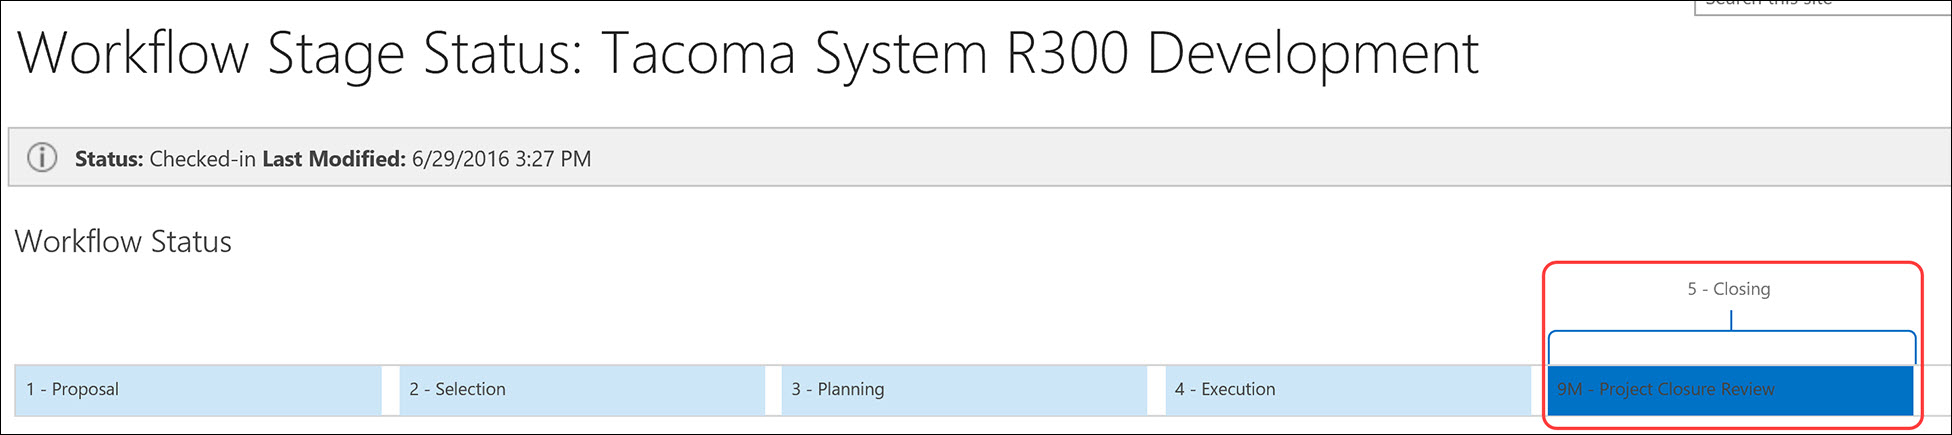Select the 1 - Proposal stage bar
The height and width of the screenshot is (435, 1952).
pyautogui.click(x=198, y=390)
